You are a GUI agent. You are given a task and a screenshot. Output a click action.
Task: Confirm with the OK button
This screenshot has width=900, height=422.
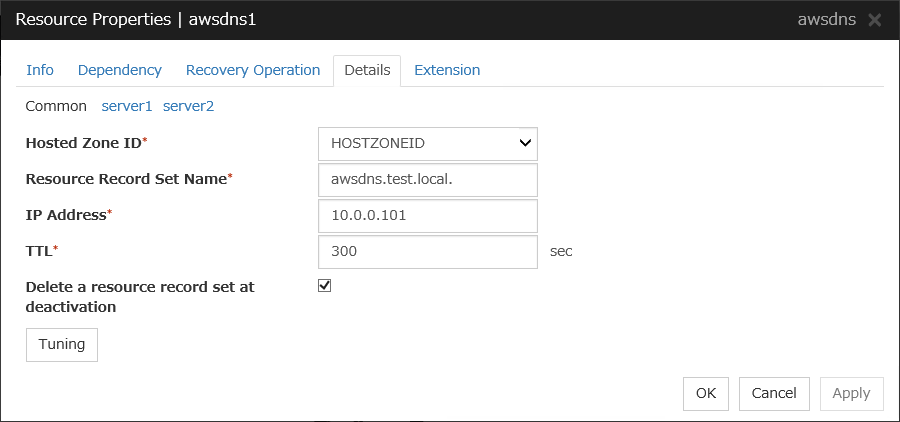tap(706, 393)
